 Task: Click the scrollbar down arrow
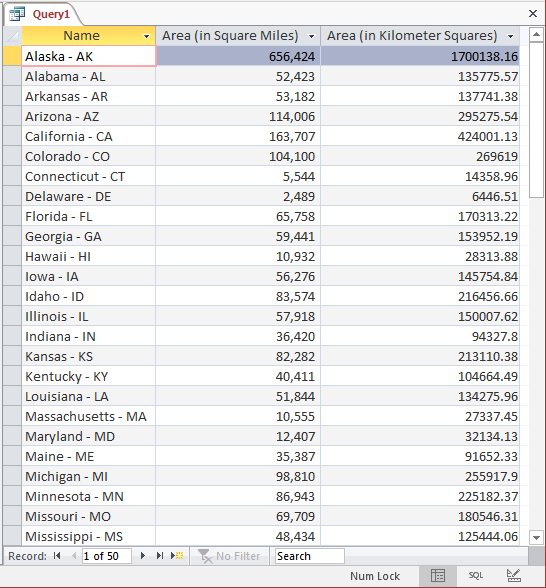tap(536, 537)
